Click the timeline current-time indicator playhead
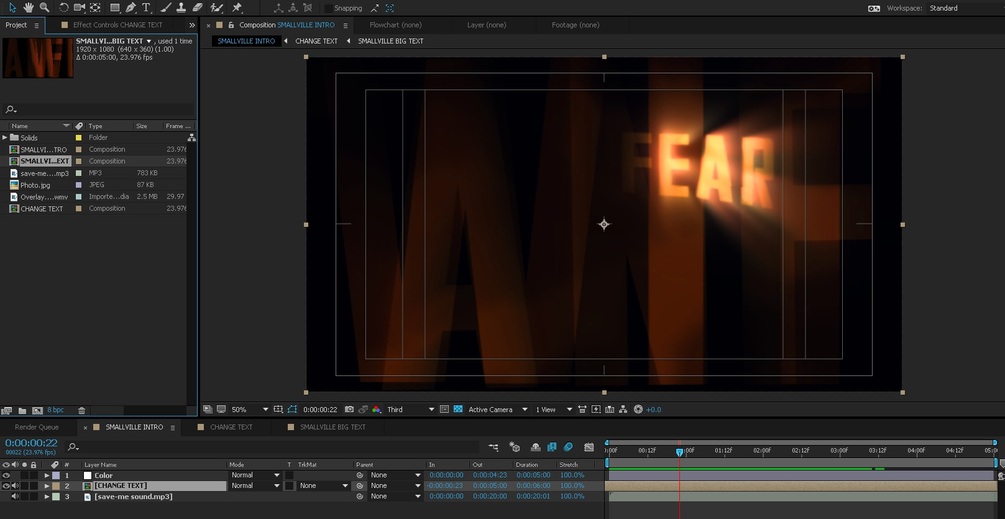This screenshot has height=519, width=1005. tap(679, 452)
